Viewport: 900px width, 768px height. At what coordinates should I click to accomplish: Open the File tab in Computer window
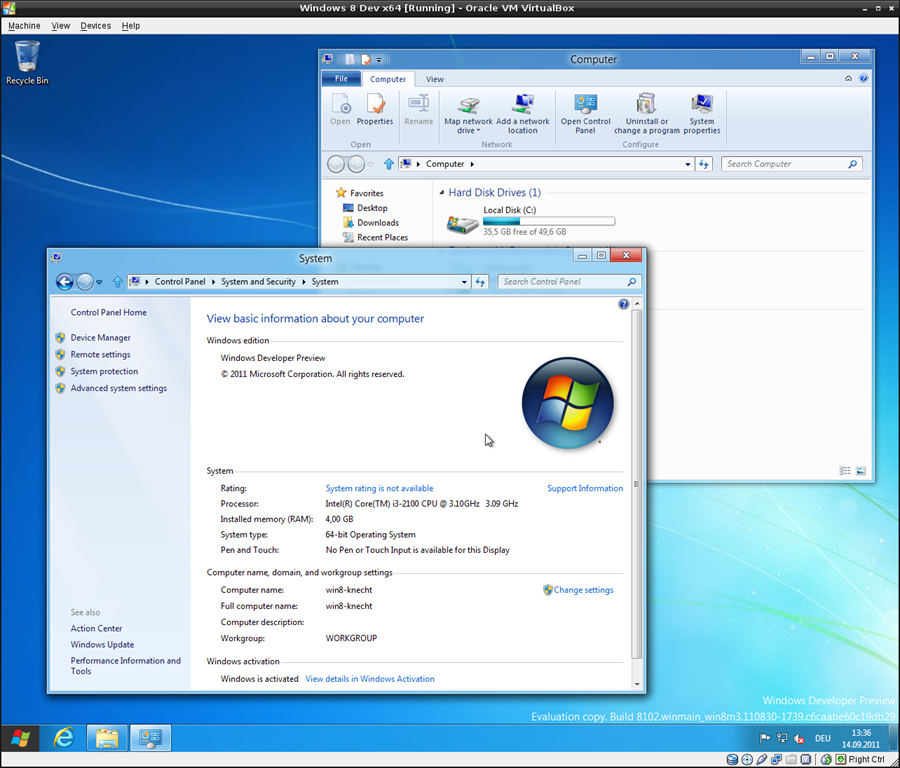click(341, 79)
